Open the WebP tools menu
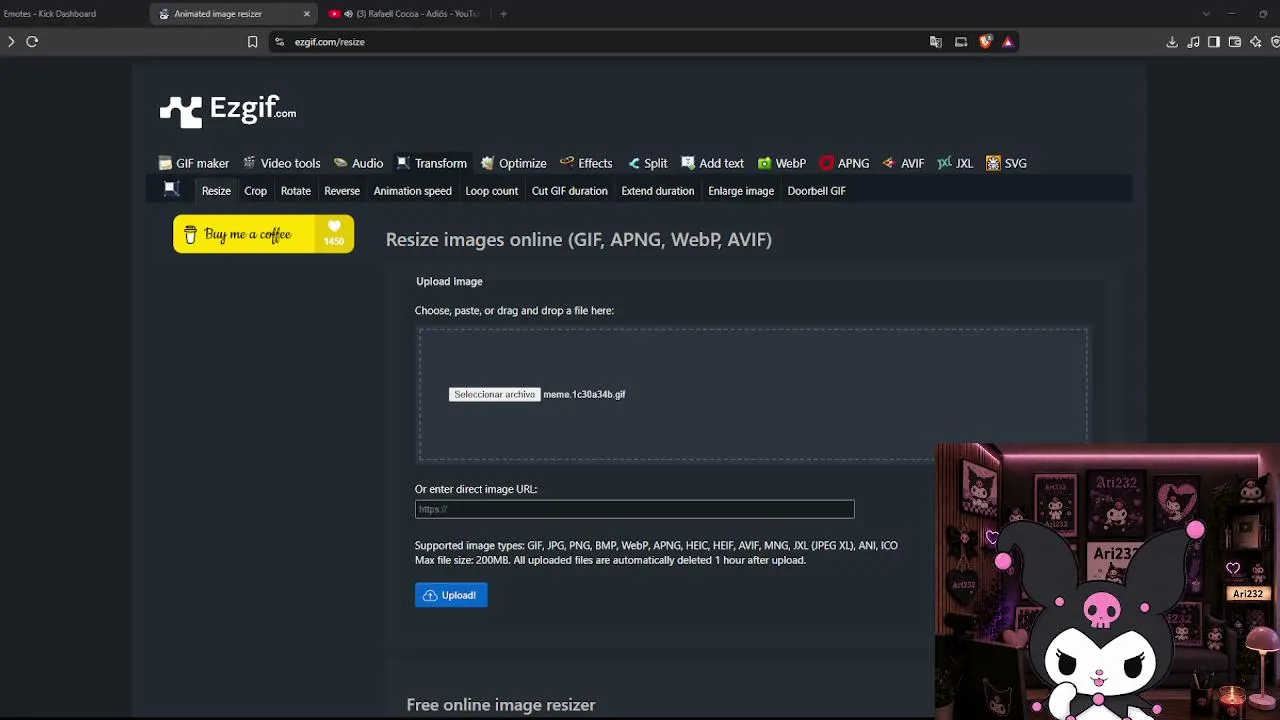 [x=782, y=163]
